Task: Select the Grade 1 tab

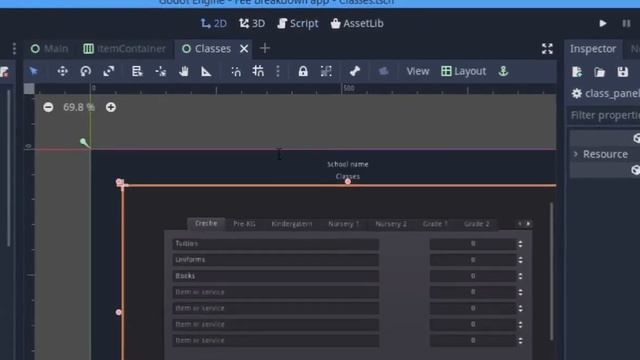Action: point(435,224)
